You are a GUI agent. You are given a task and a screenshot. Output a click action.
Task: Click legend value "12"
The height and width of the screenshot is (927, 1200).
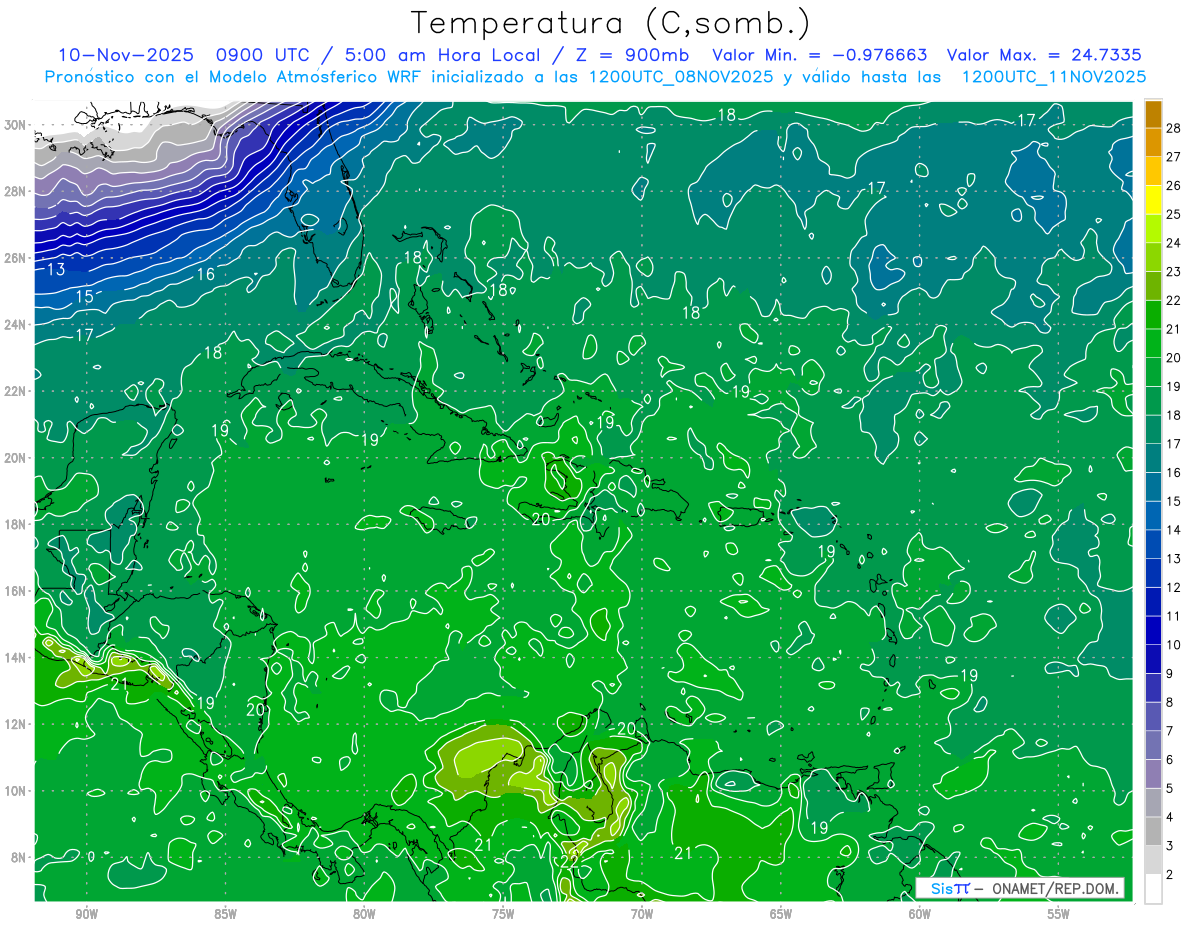click(x=1174, y=587)
